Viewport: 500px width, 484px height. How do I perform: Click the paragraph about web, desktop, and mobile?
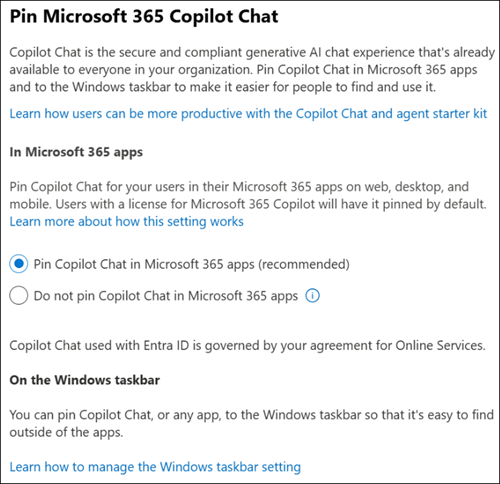[x=248, y=196]
